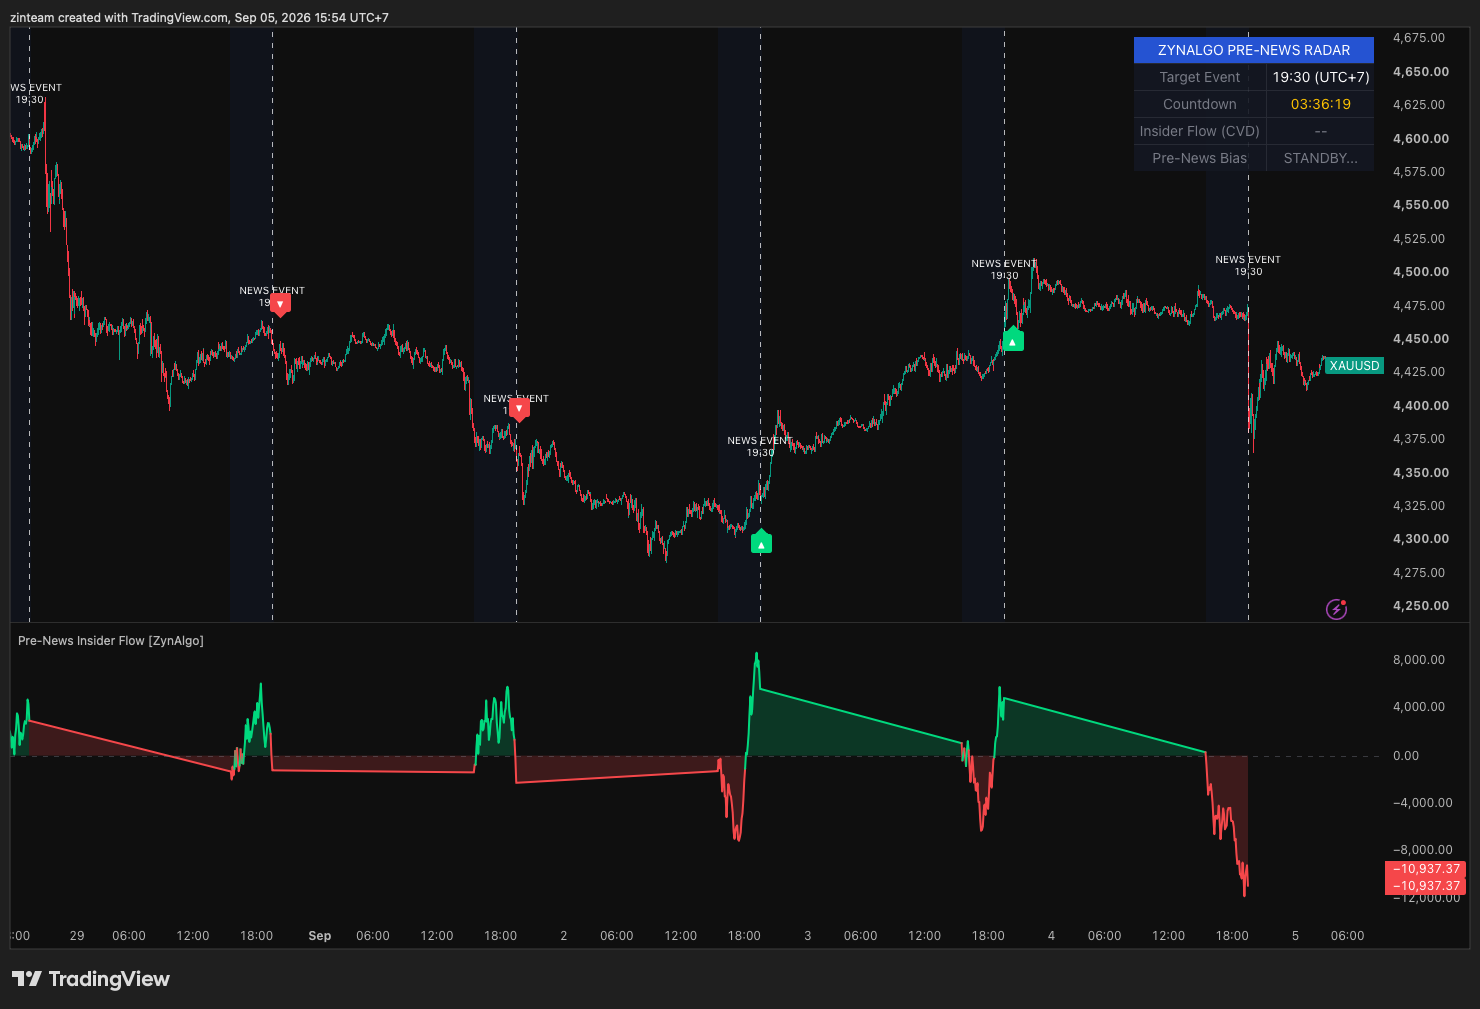Click the Countdown label cell

point(1200,104)
